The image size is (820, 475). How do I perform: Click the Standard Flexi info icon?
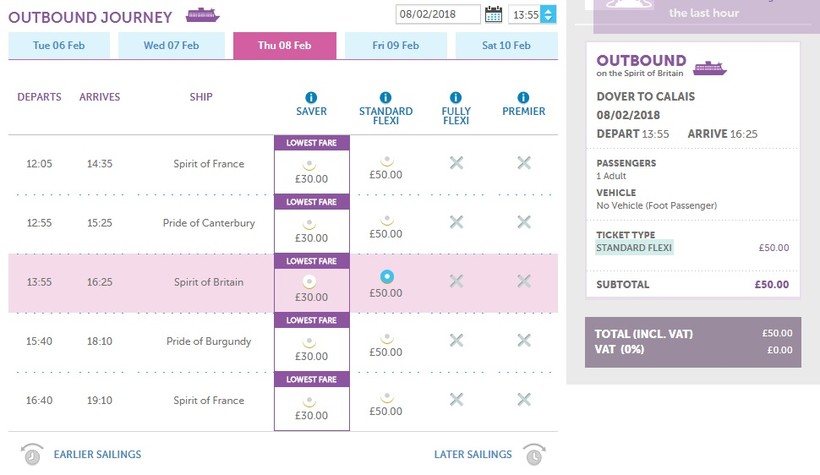385,97
